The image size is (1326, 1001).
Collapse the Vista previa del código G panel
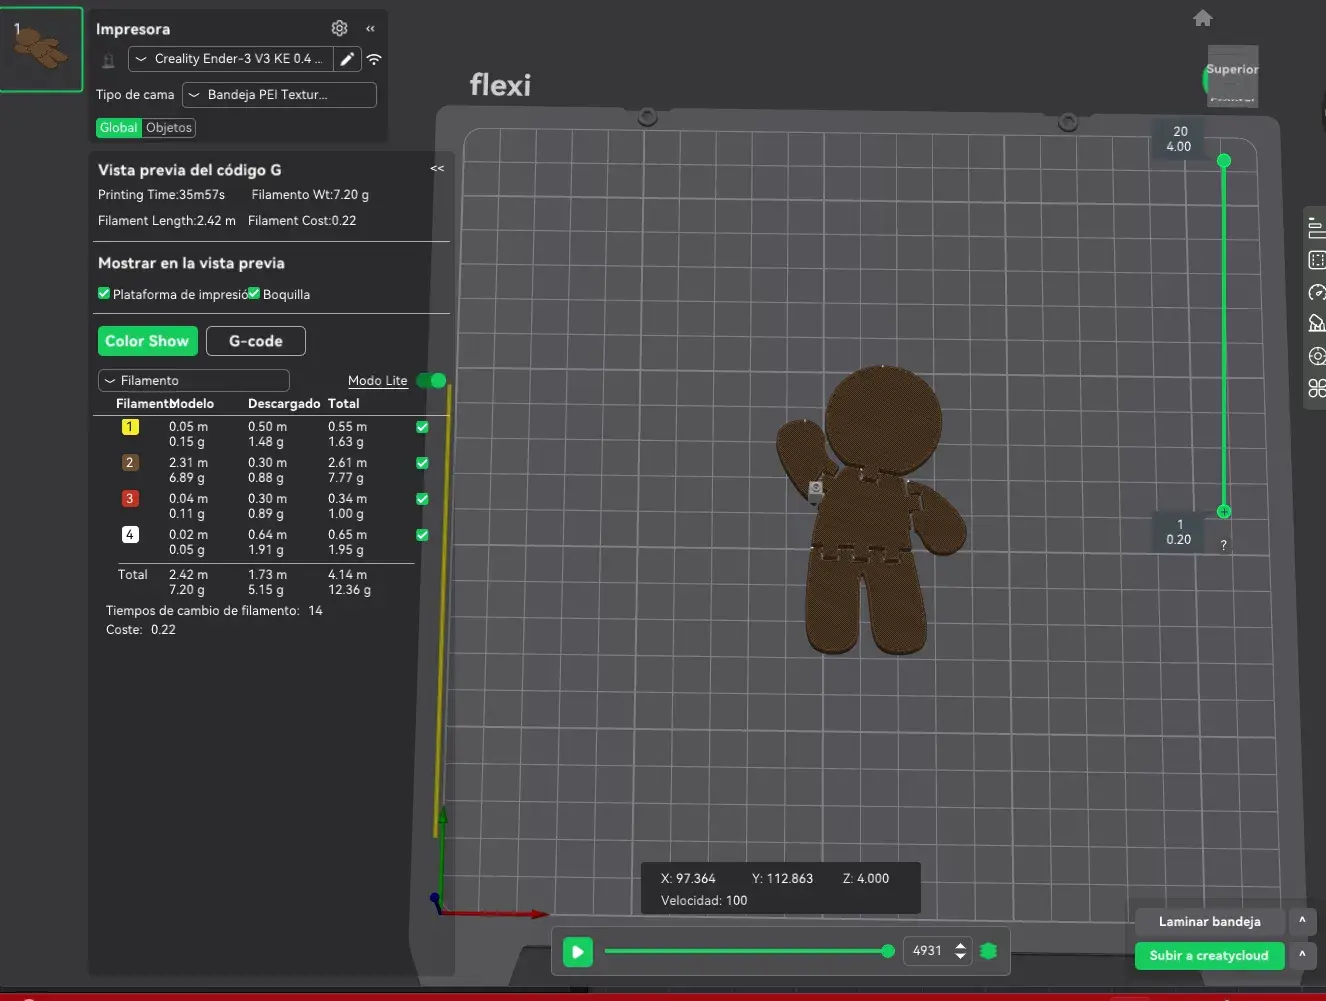point(437,168)
